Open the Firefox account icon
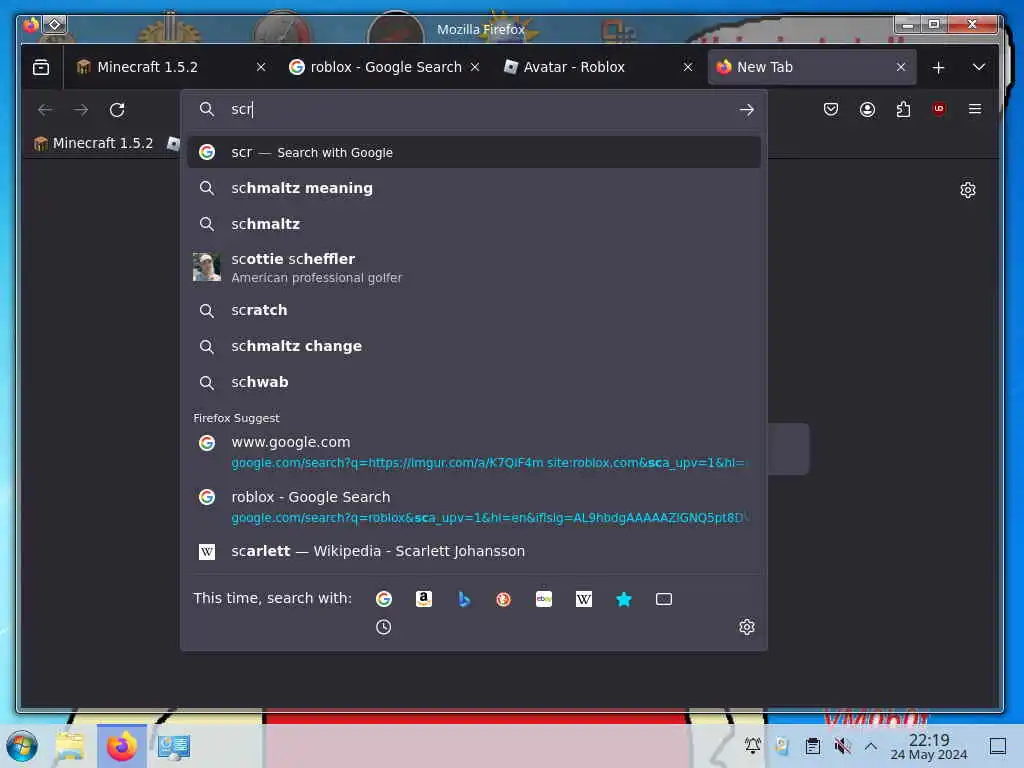 (867, 109)
